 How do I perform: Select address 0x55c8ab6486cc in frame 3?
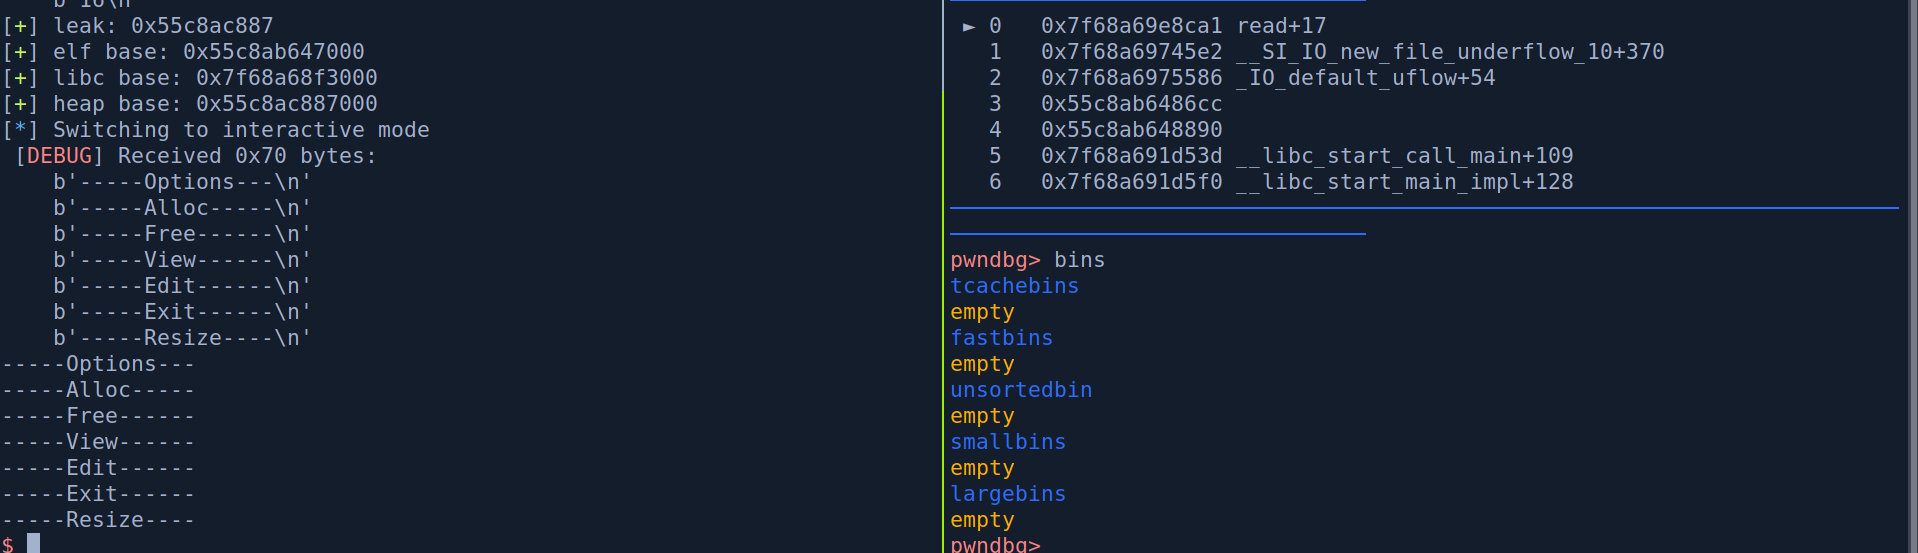1131,104
